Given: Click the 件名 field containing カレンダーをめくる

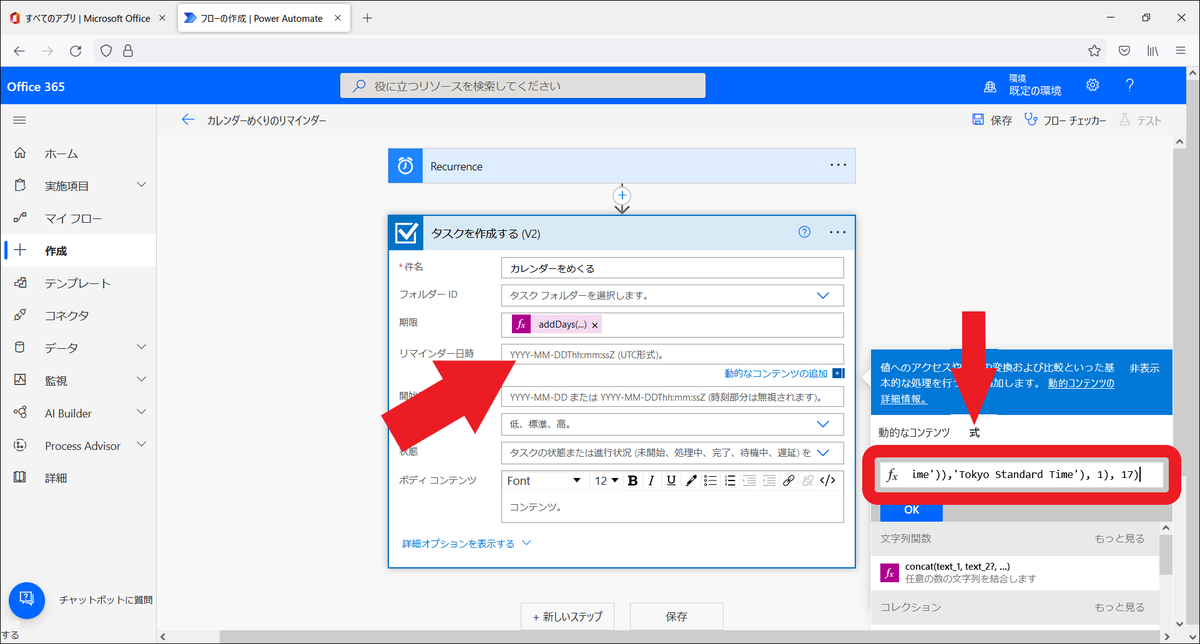Looking at the screenshot, I should click(x=672, y=268).
